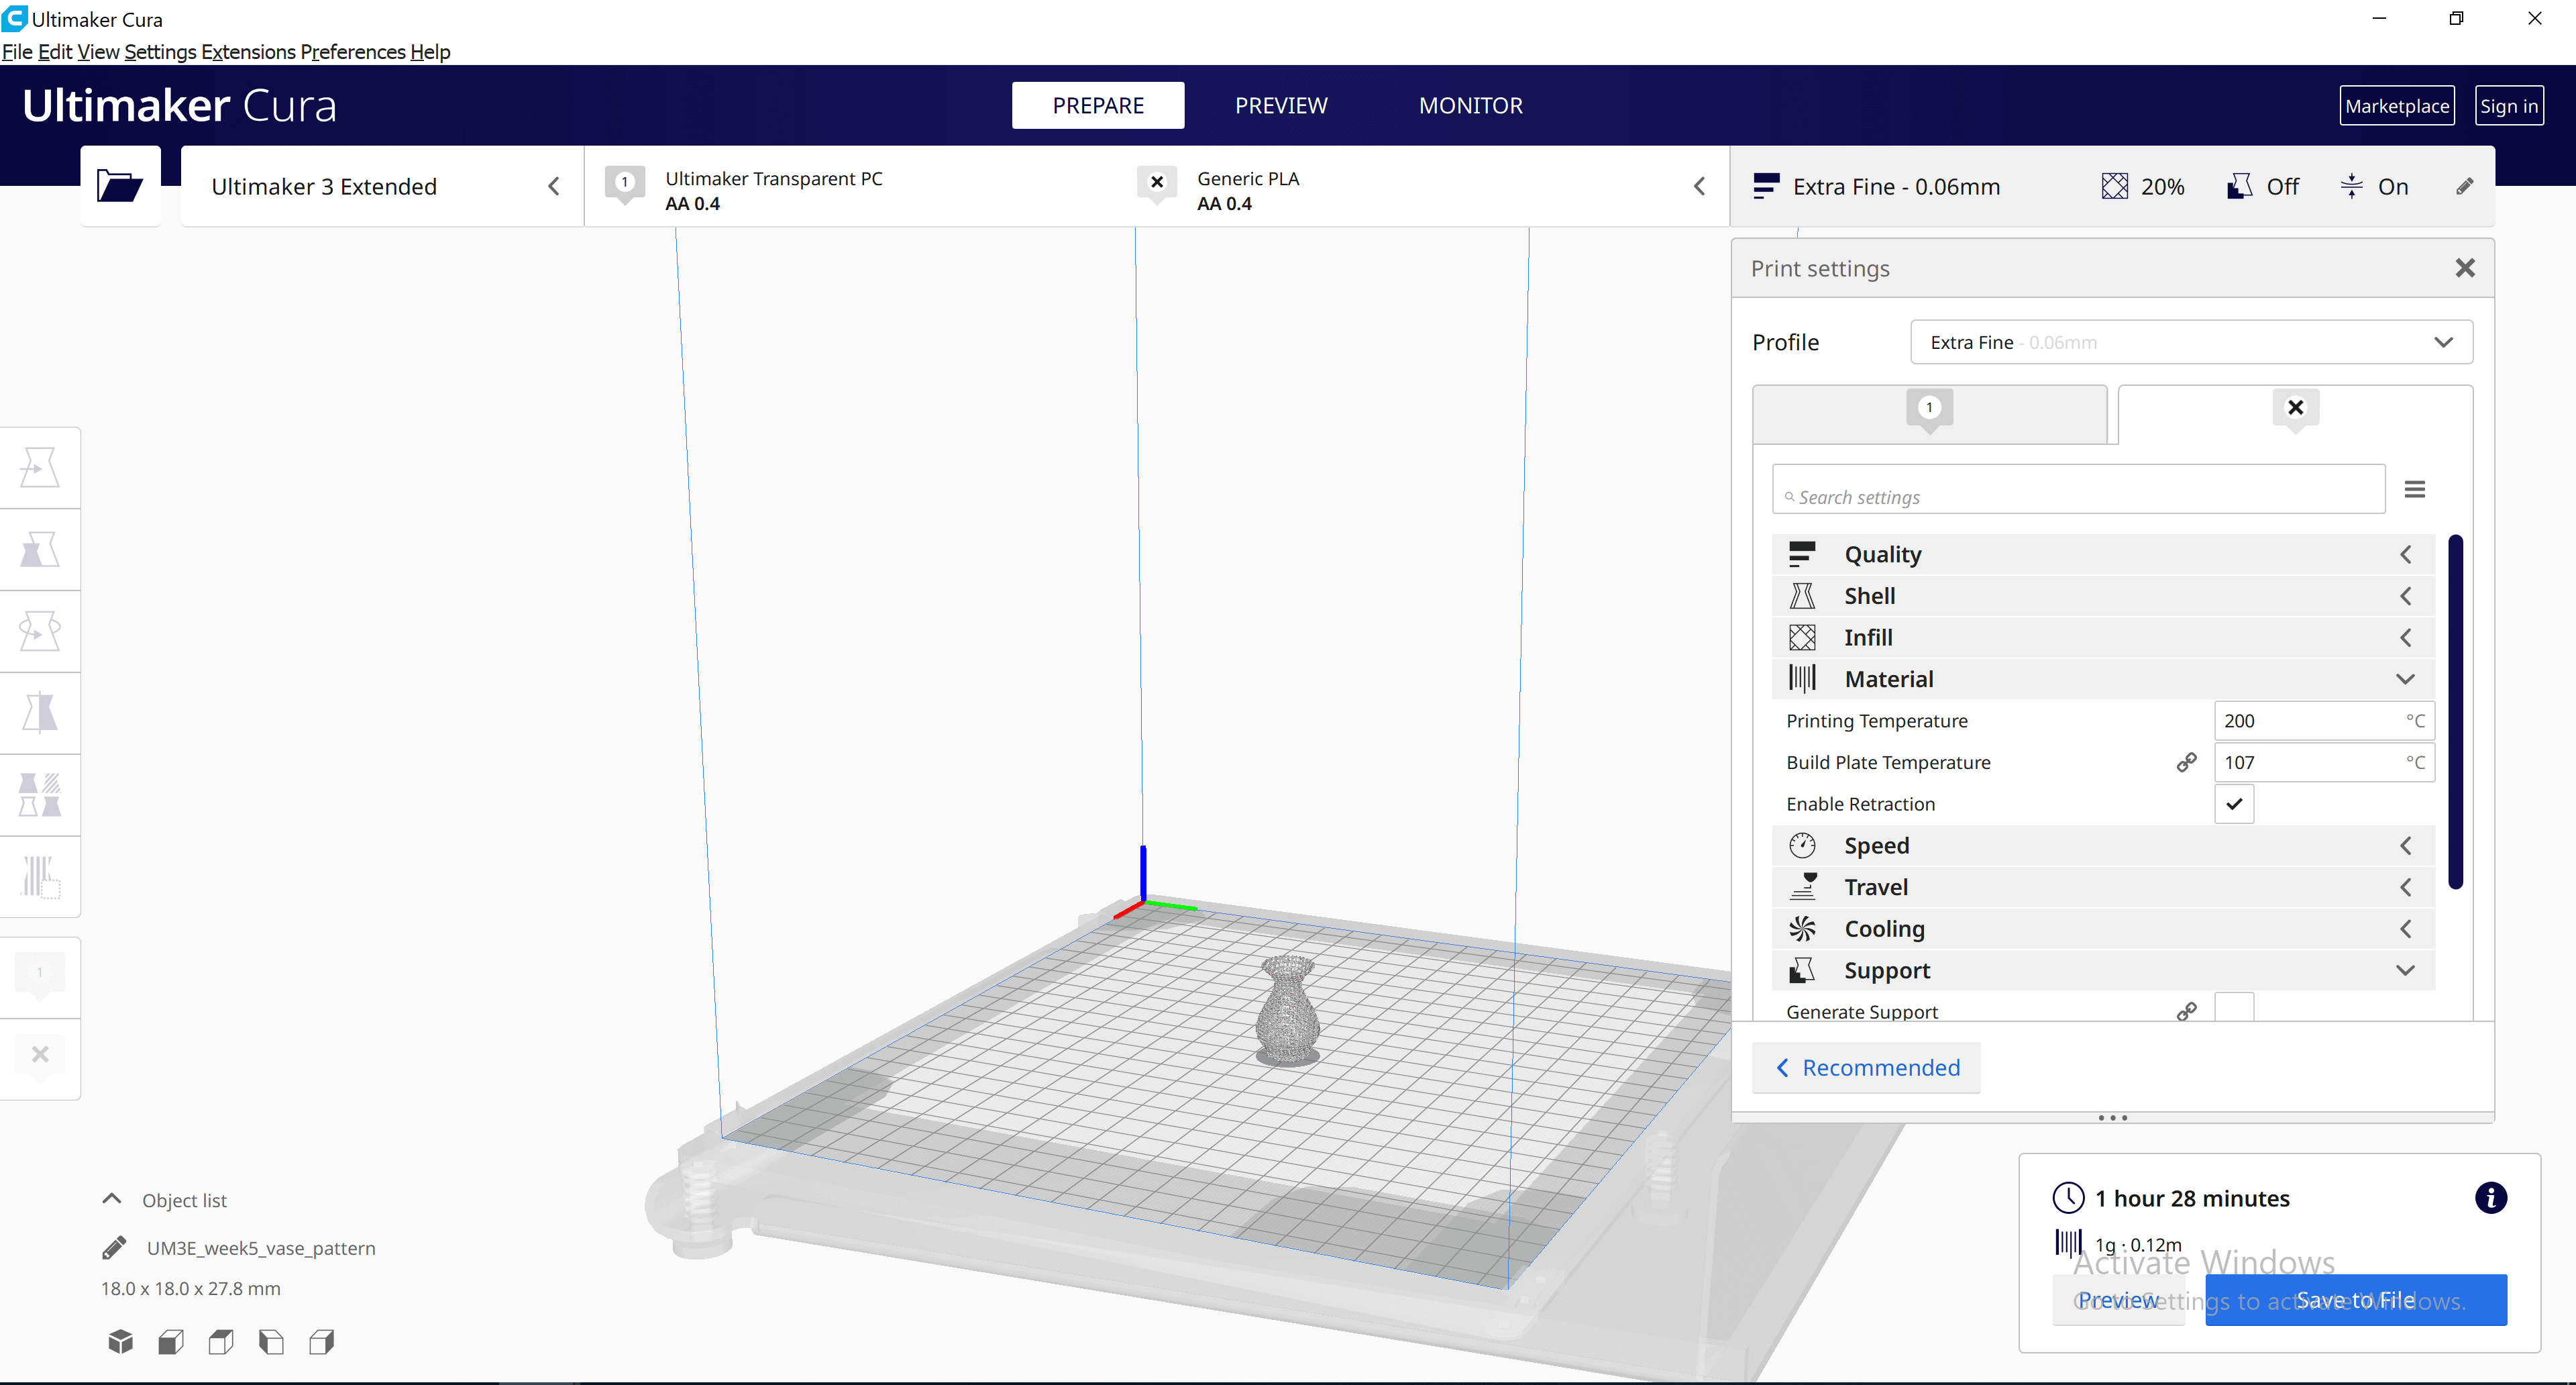Click pencil icon next to UM3E_week5_vase_pattern

point(114,1248)
